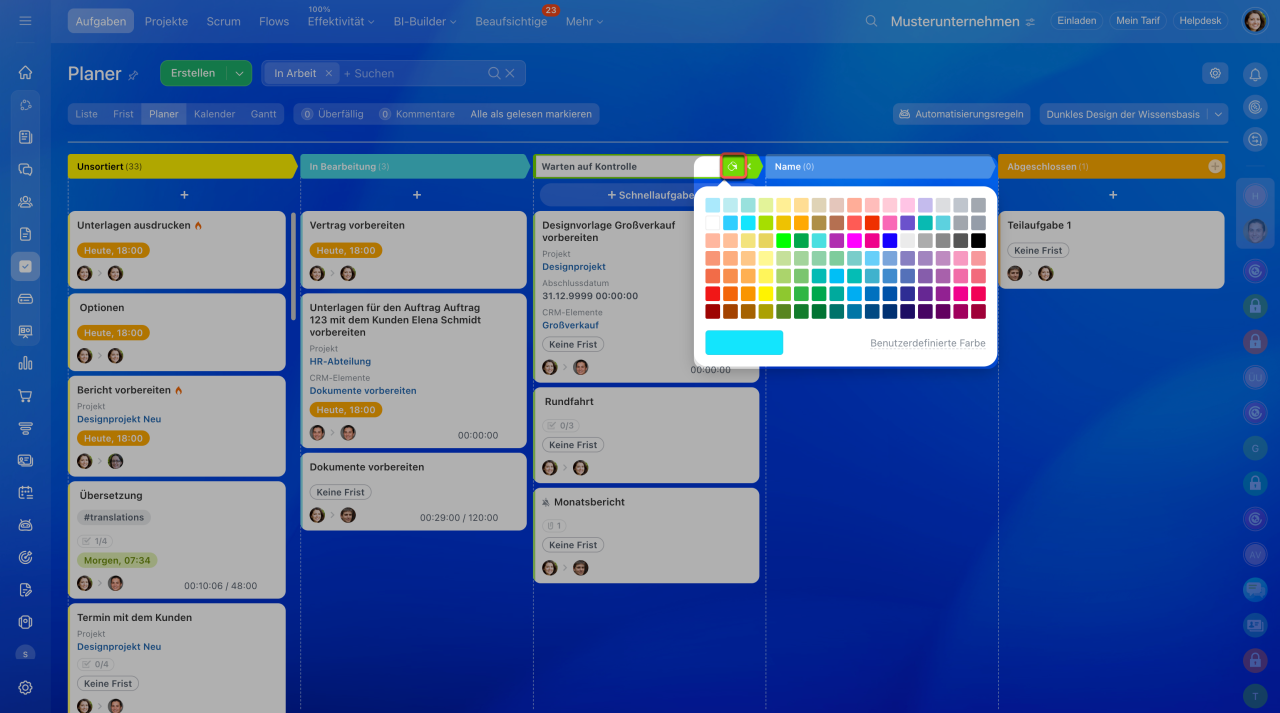Expand Dunkles Design der Wissensbasis arrow
This screenshot has height=713, width=1280.
(1217, 114)
